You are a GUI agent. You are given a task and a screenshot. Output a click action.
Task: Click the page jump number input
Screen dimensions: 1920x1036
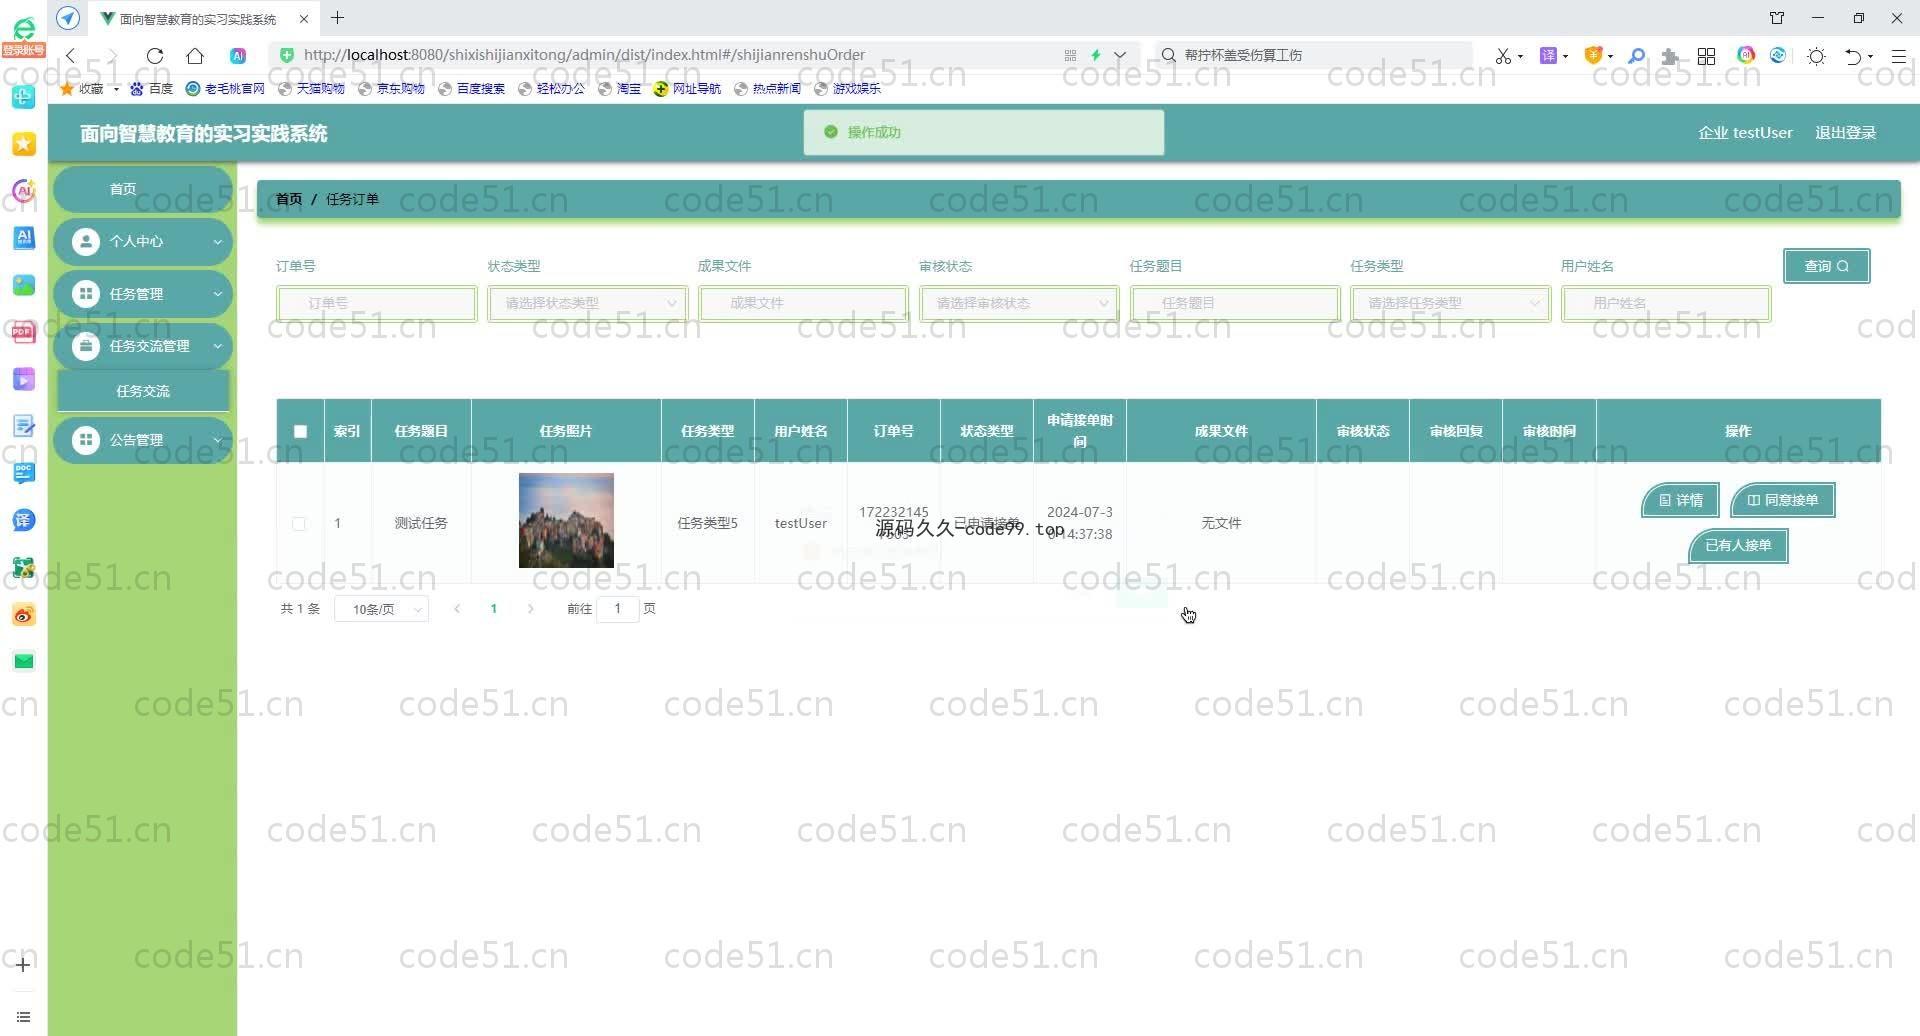pos(618,609)
